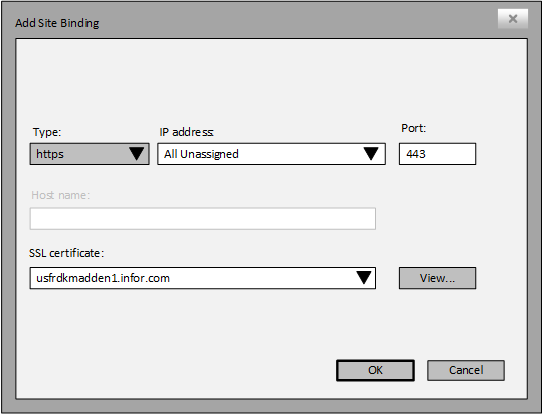
Task: Expand the SSL certificate dropdown arrow
Action: 364,278
